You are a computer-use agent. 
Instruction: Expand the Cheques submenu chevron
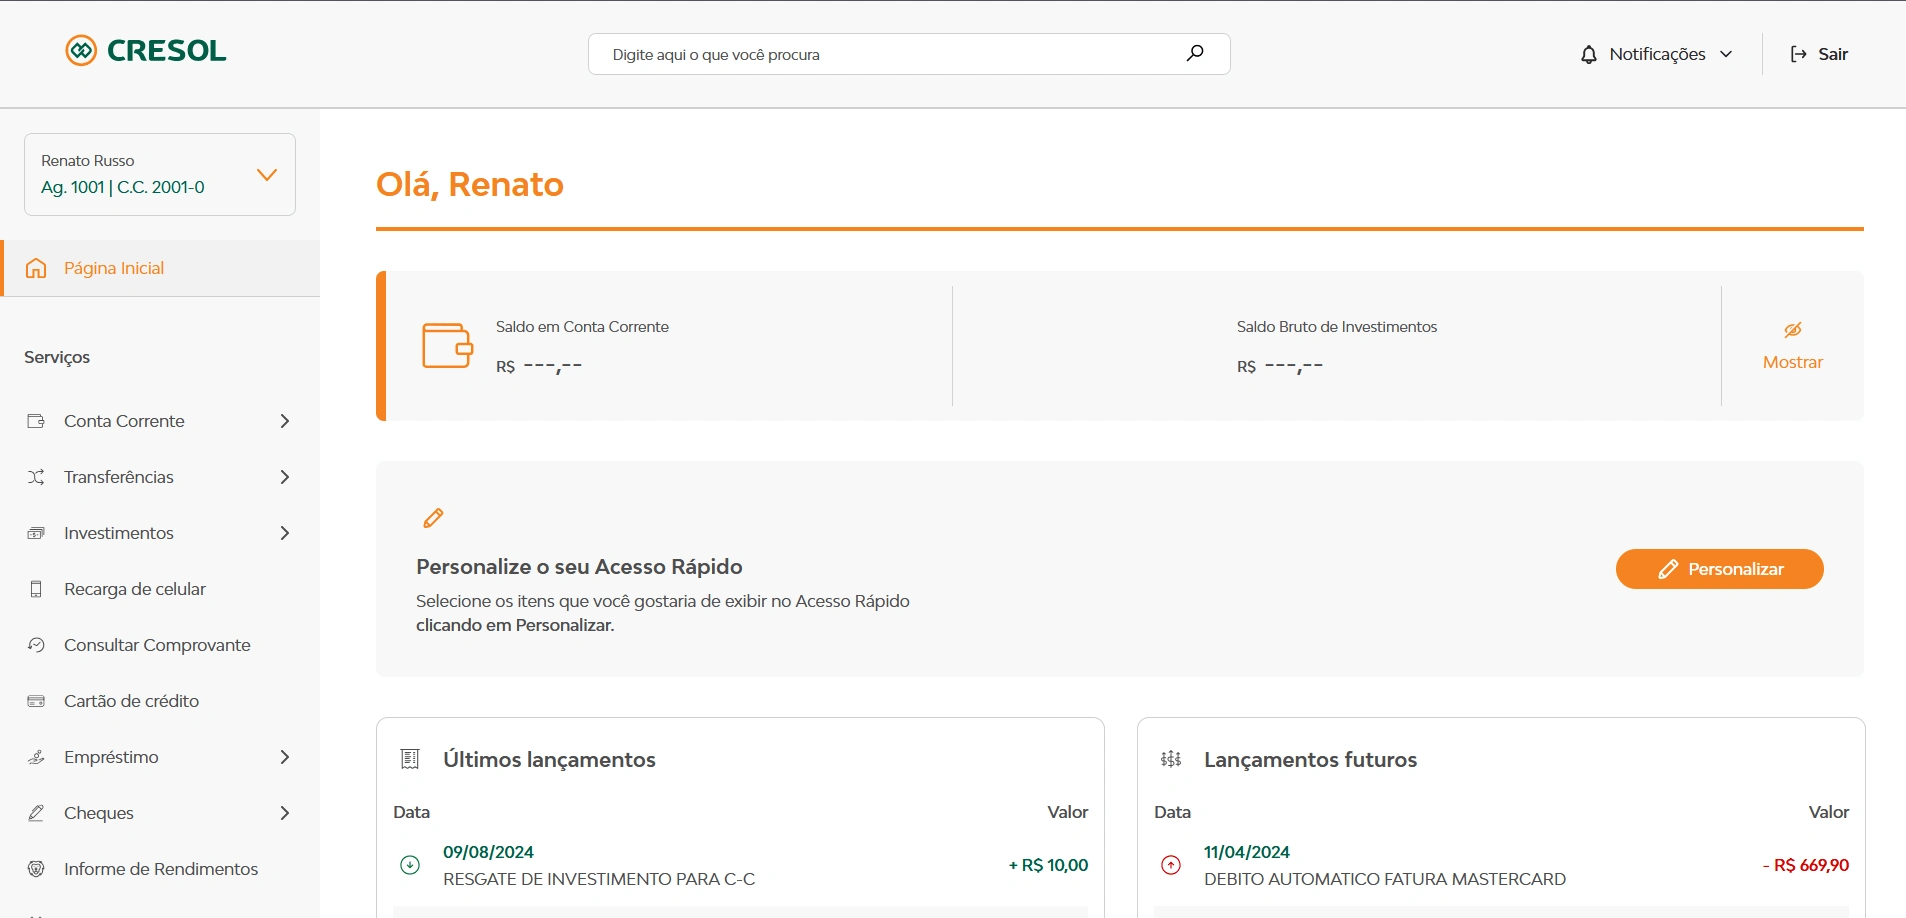285,813
